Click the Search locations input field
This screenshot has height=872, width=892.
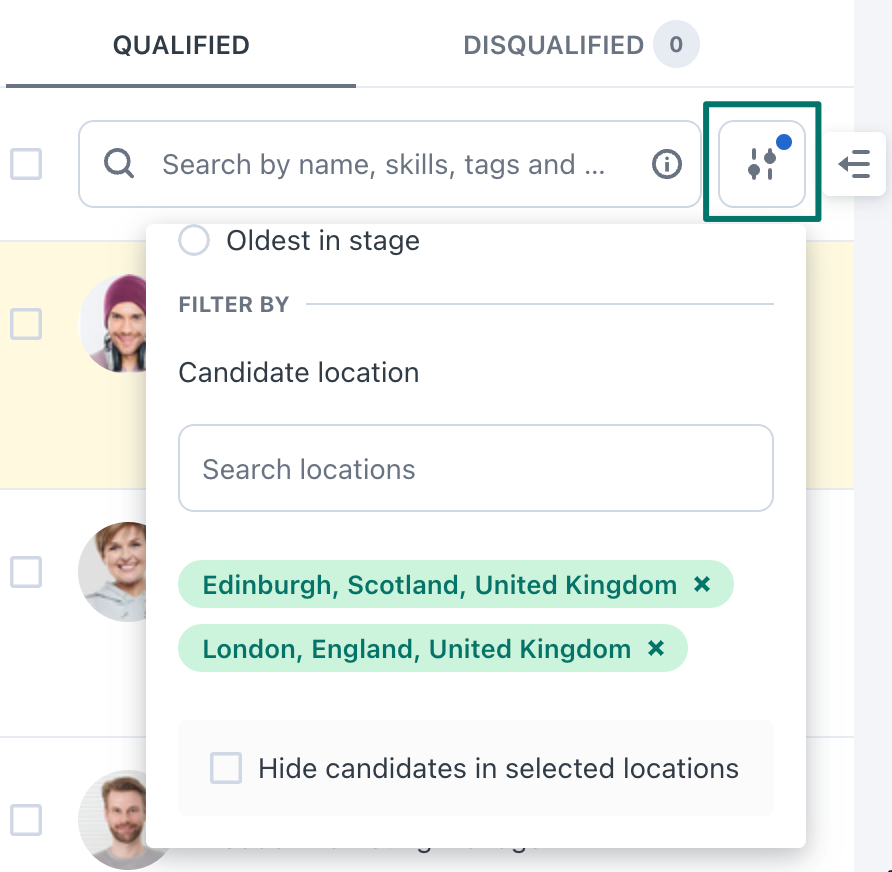(476, 467)
